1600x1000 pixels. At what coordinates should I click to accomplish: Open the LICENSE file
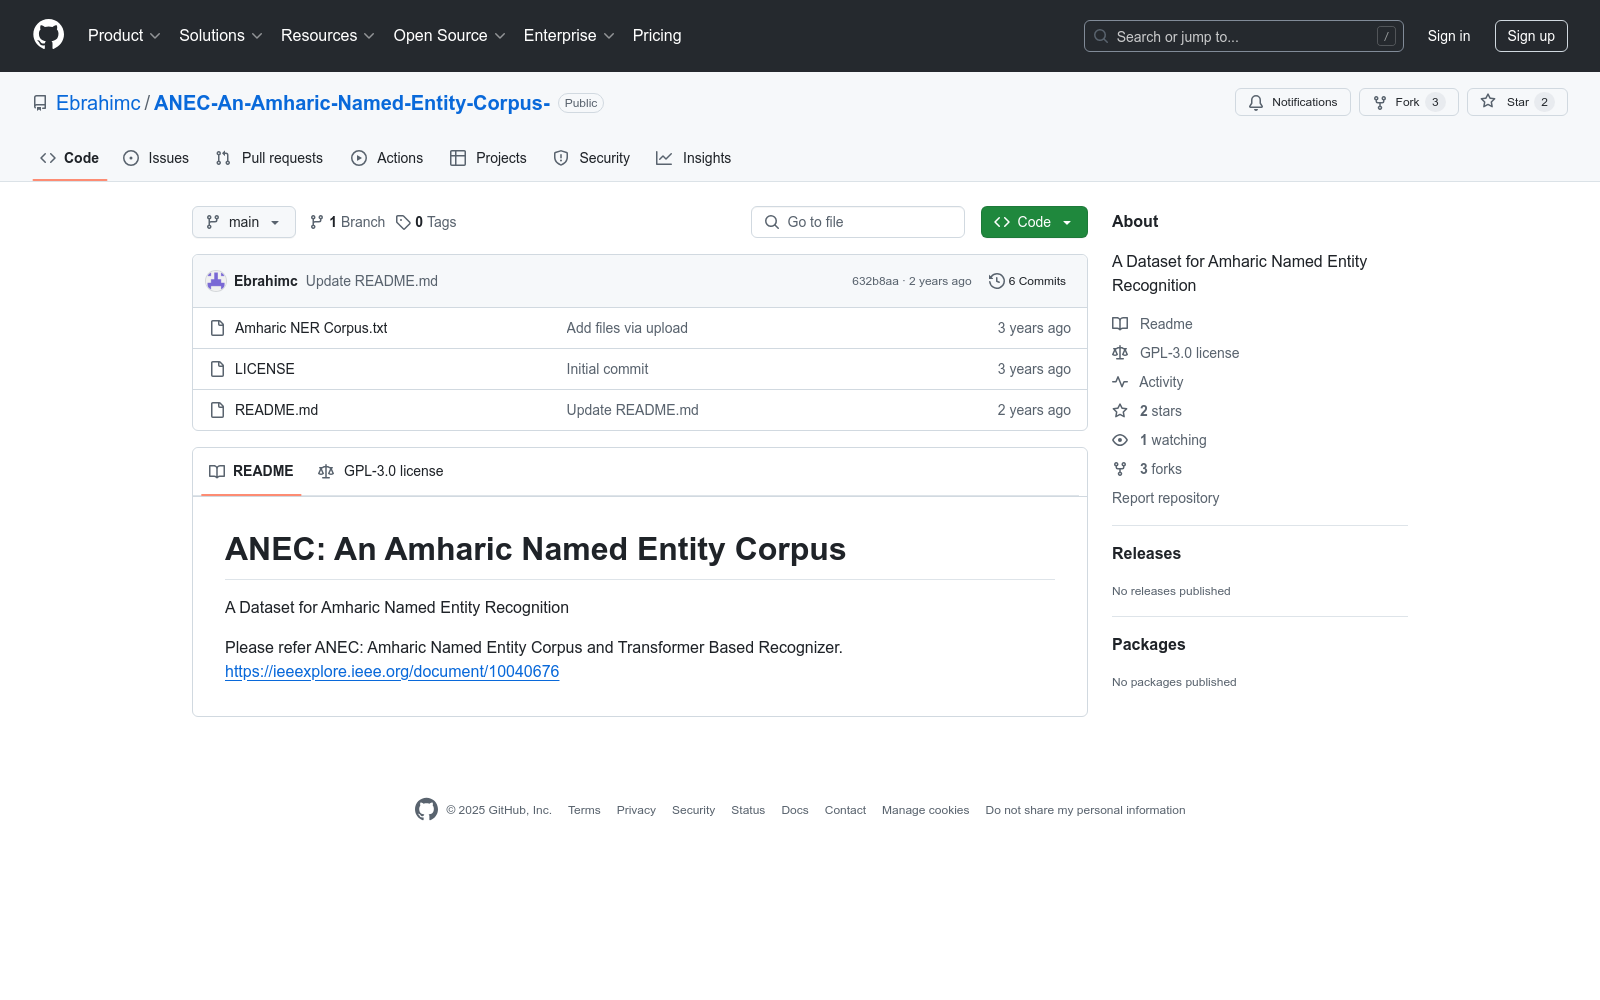click(x=265, y=369)
